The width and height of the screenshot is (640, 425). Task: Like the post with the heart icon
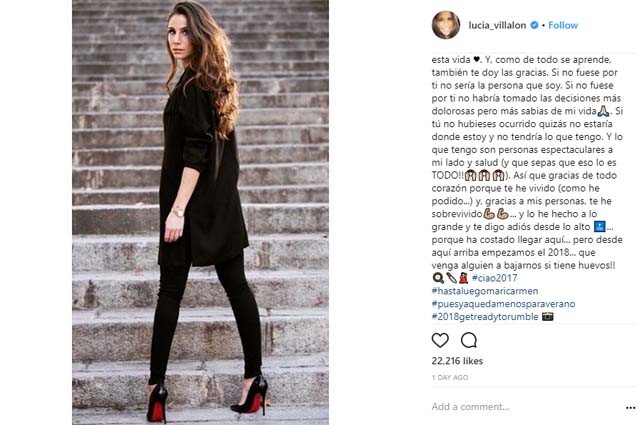[x=440, y=340]
